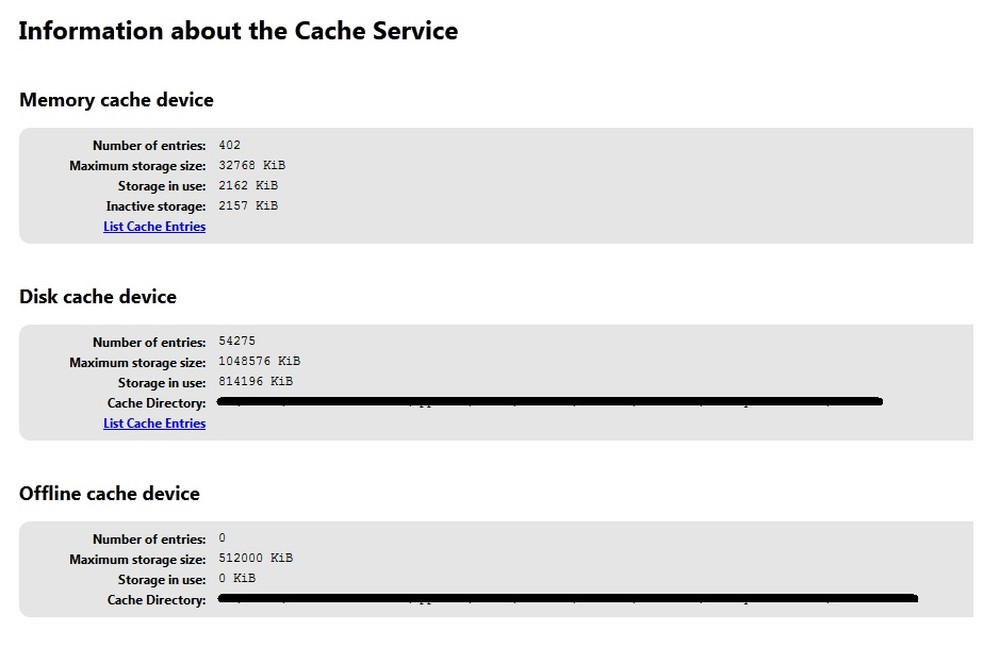The width and height of the screenshot is (984, 647).
Task: Click the 'Inactive storage:' label
Action: coord(156,206)
